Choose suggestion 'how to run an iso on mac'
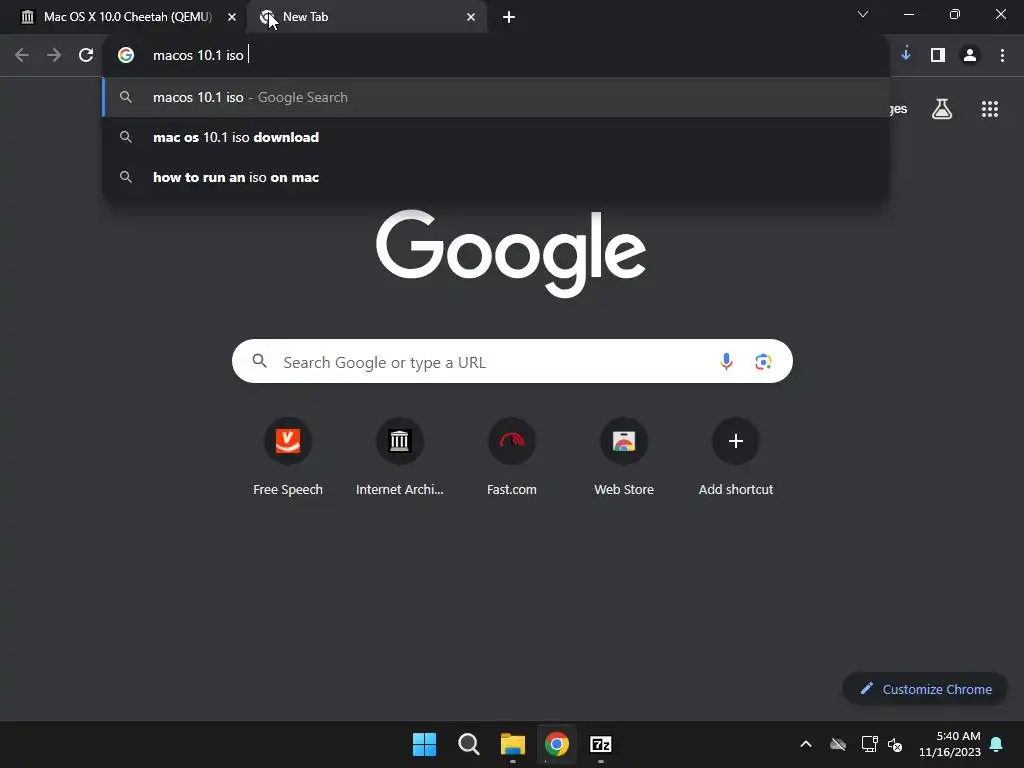 pyautogui.click(x=496, y=177)
